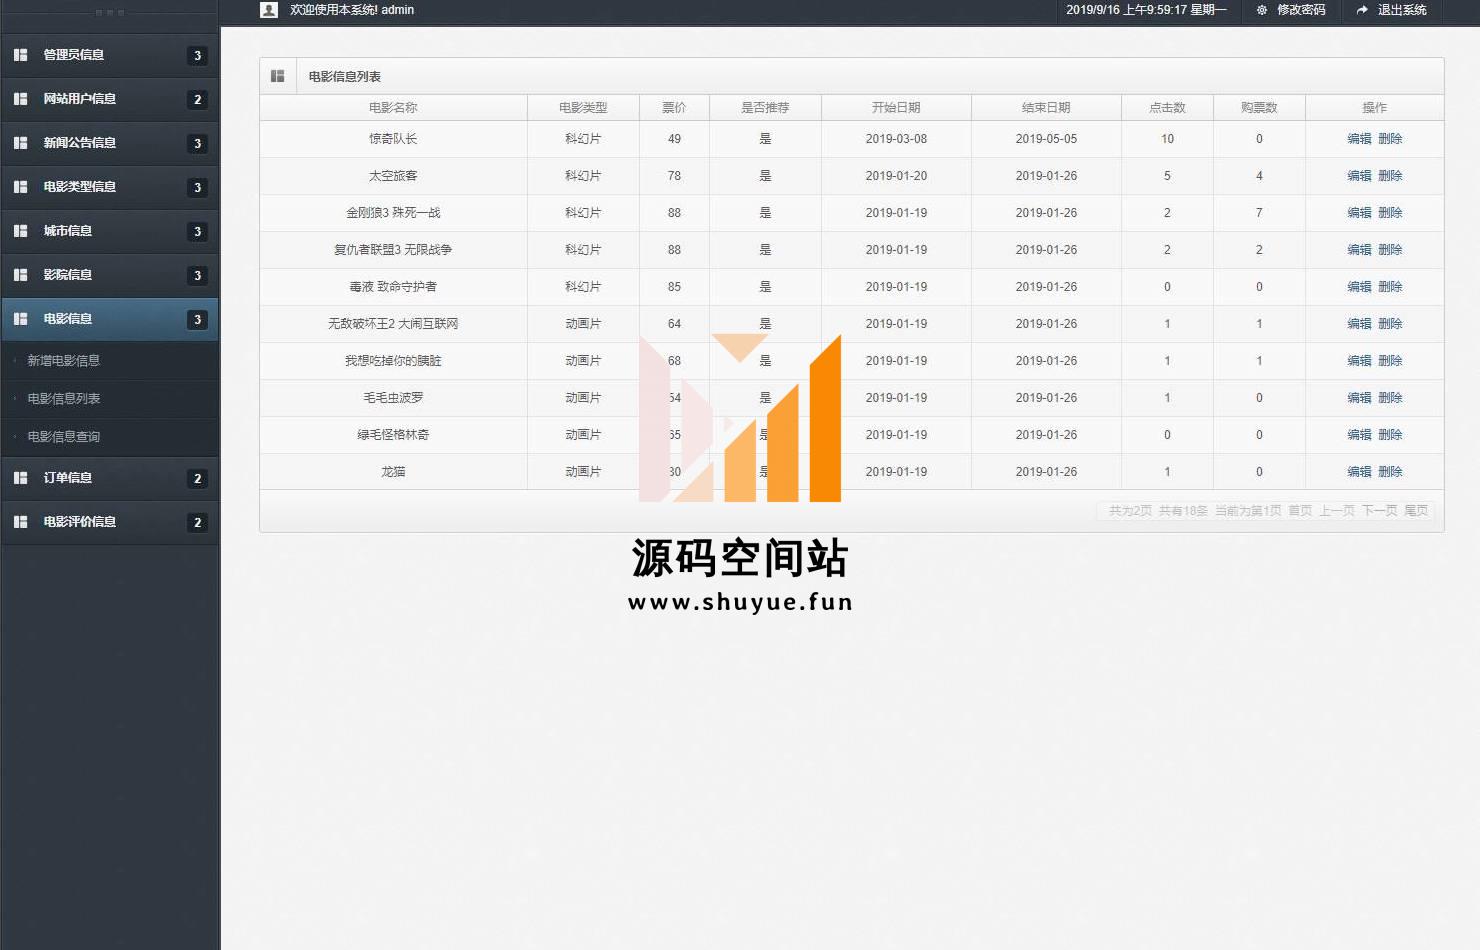Click 编辑 for 太空旅客
The height and width of the screenshot is (950, 1480).
(x=1359, y=176)
